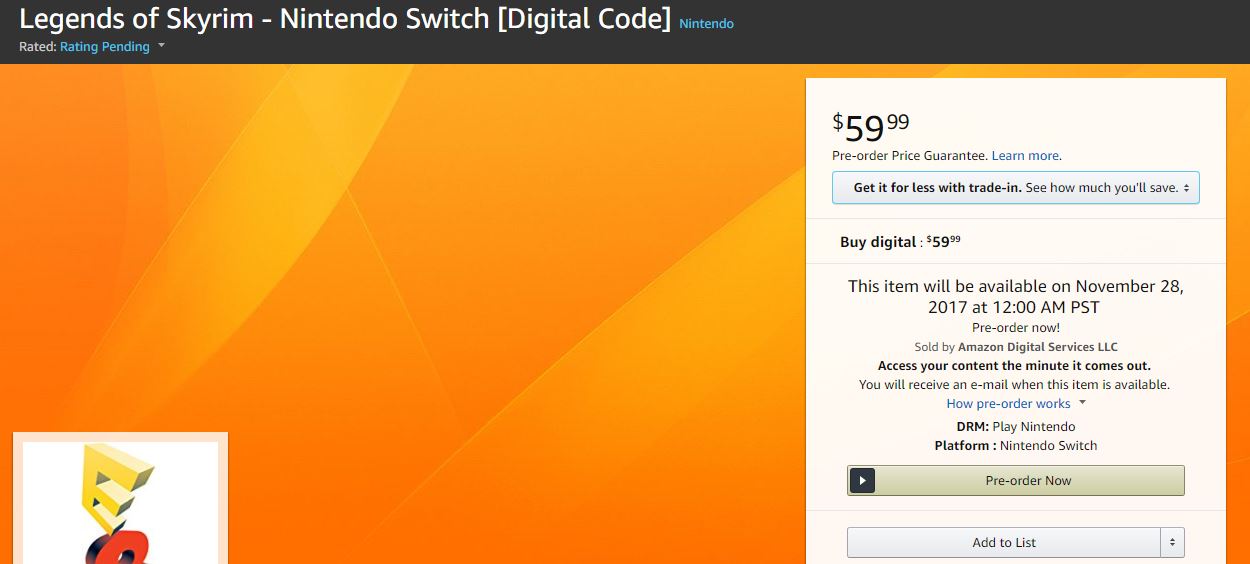Click the DRM: Play Nintendo text

click(1015, 427)
